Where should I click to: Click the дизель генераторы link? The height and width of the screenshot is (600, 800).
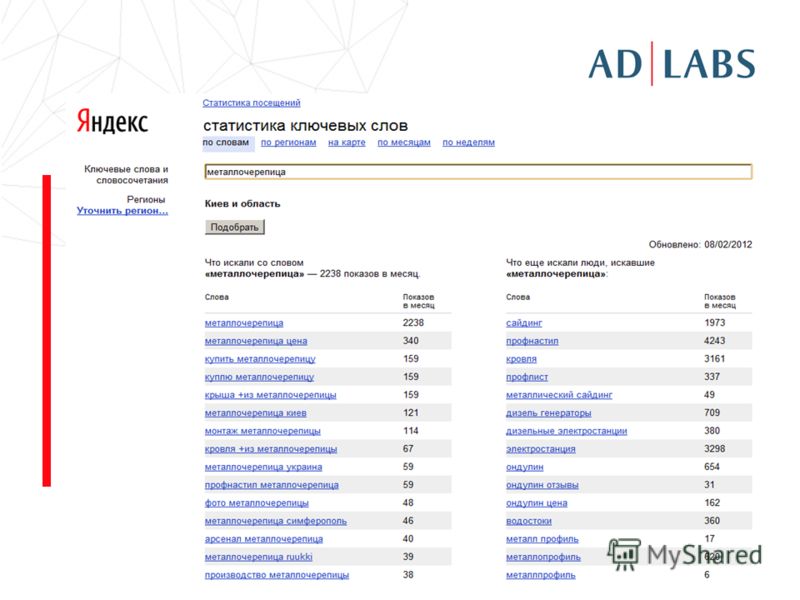click(x=548, y=413)
